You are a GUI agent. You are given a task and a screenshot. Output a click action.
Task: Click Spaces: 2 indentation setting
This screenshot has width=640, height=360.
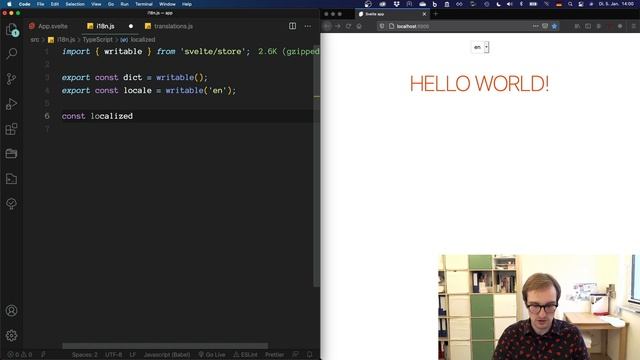(x=84, y=355)
